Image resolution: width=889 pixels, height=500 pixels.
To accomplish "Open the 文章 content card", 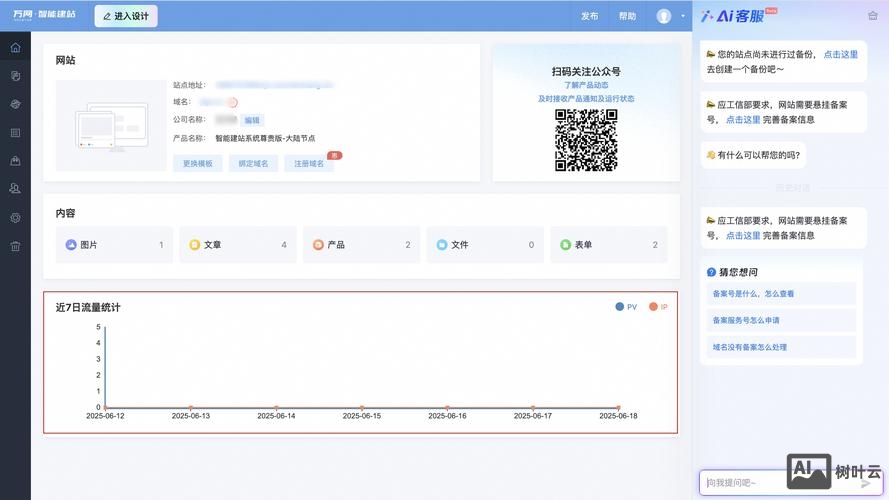I will click(x=238, y=244).
